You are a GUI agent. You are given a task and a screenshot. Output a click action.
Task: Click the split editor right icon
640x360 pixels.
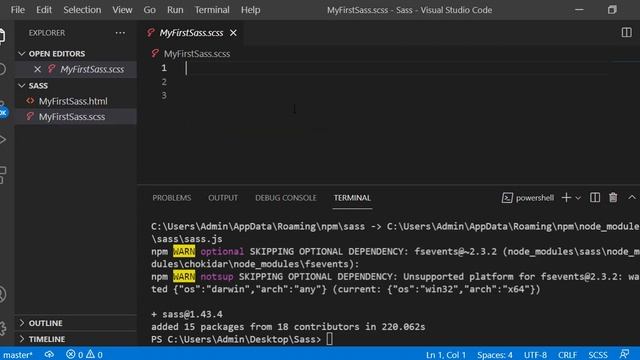[626, 32]
